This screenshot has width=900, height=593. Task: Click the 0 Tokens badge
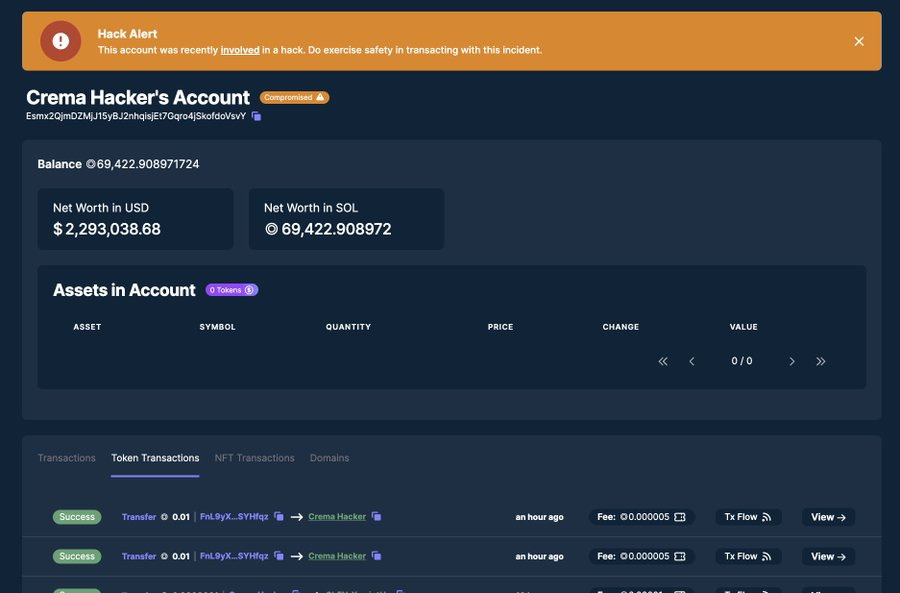(232, 290)
